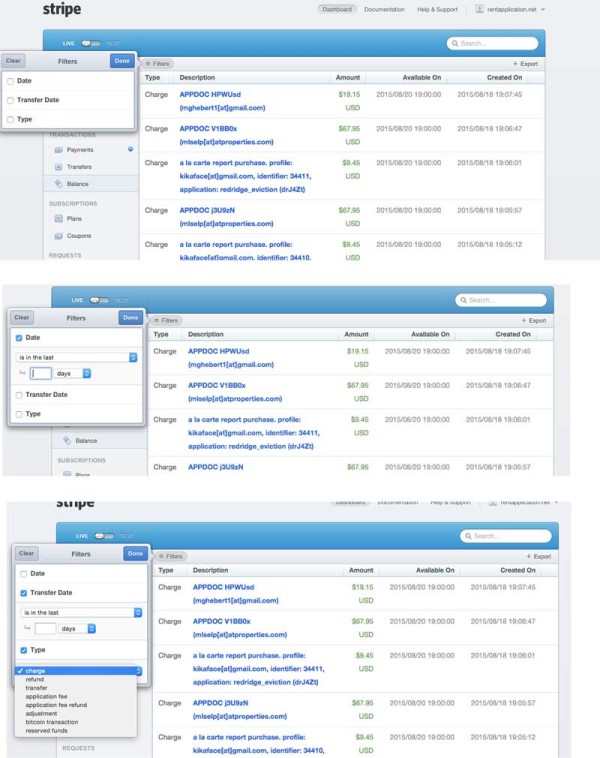
Task: Click Coupons icon in top screenshot sidebar
Action: click(x=59, y=236)
